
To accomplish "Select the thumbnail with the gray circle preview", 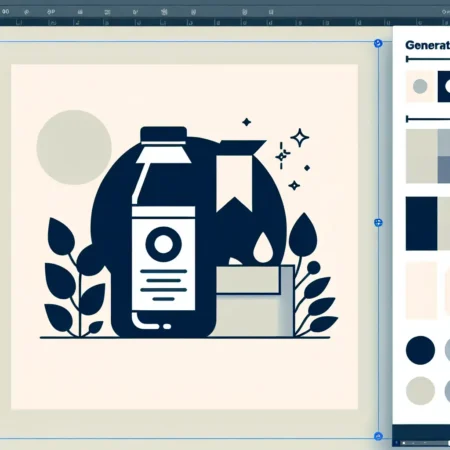I will pyautogui.click(x=420, y=86).
